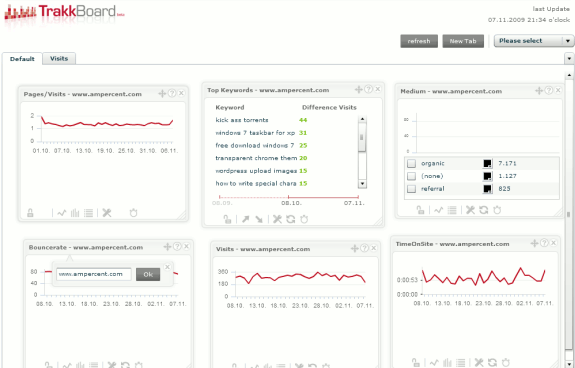Click the www.ampercent.com input field
This screenshot has height=368, width=575.
(x=94, y=274)
